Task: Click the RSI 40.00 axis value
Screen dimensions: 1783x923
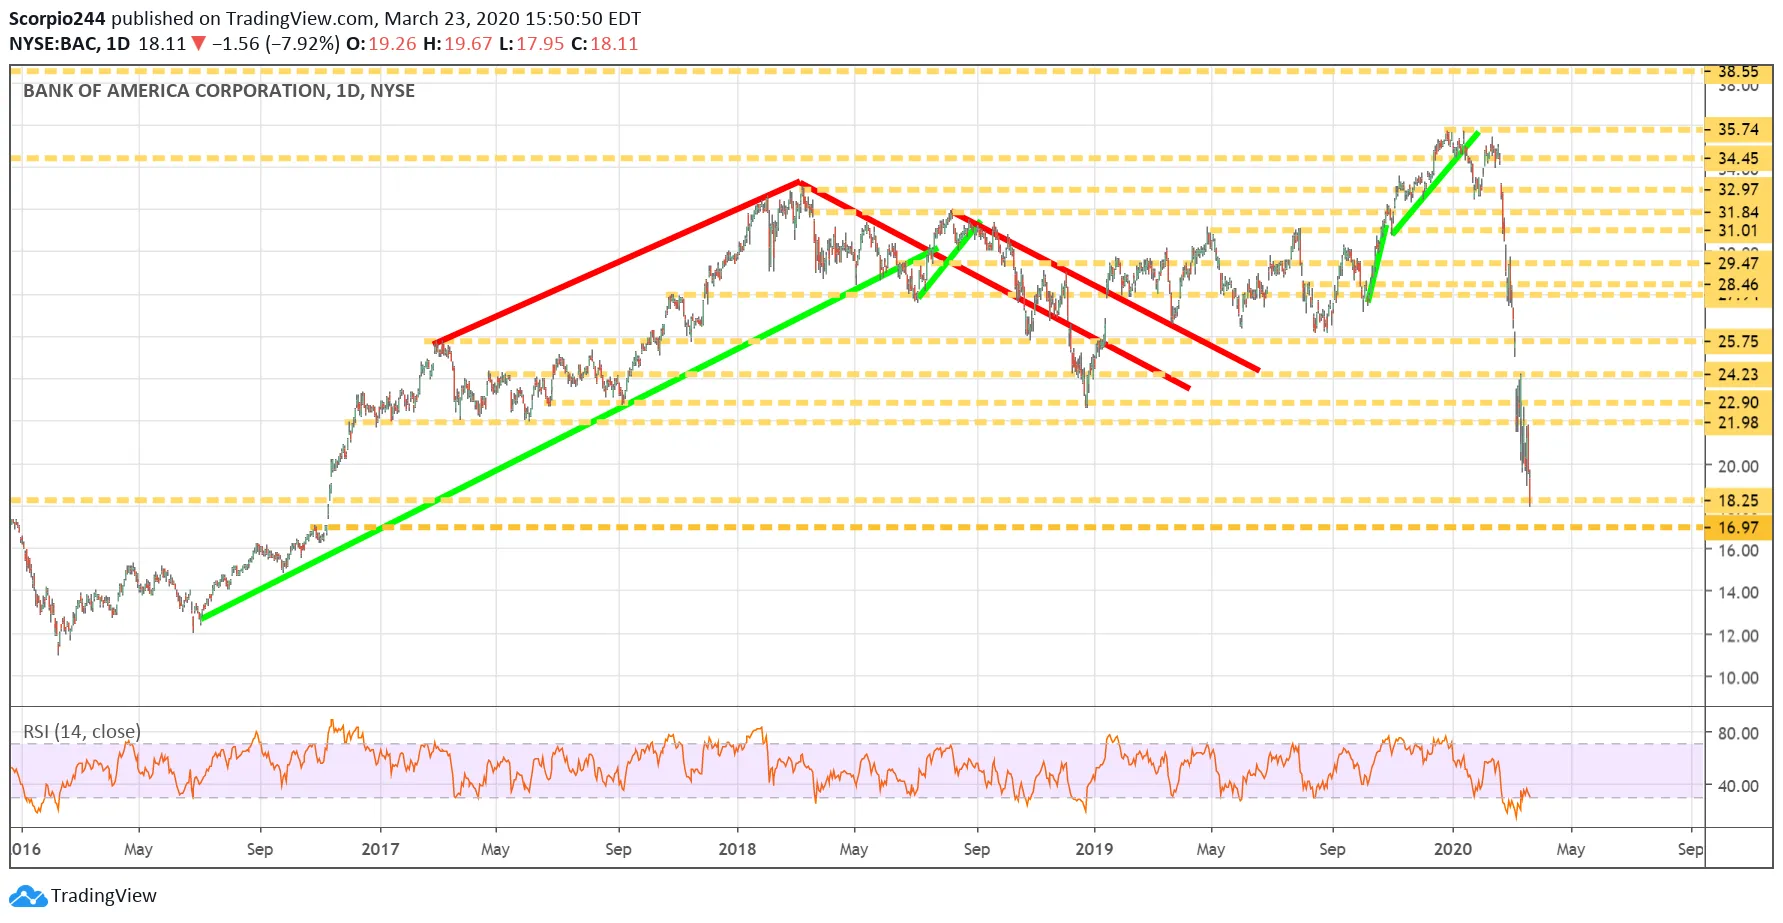Action: tap(1738, 786)
